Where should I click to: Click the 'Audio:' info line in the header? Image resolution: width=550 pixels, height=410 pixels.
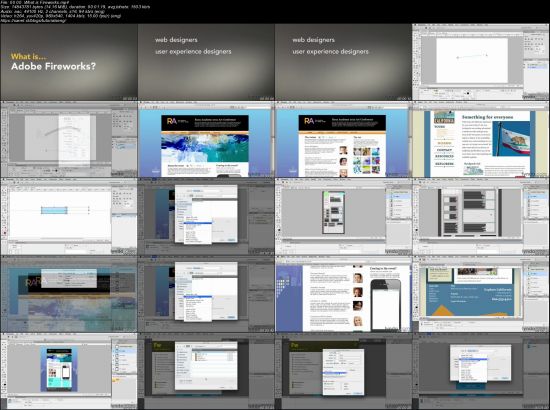point(53,11)
